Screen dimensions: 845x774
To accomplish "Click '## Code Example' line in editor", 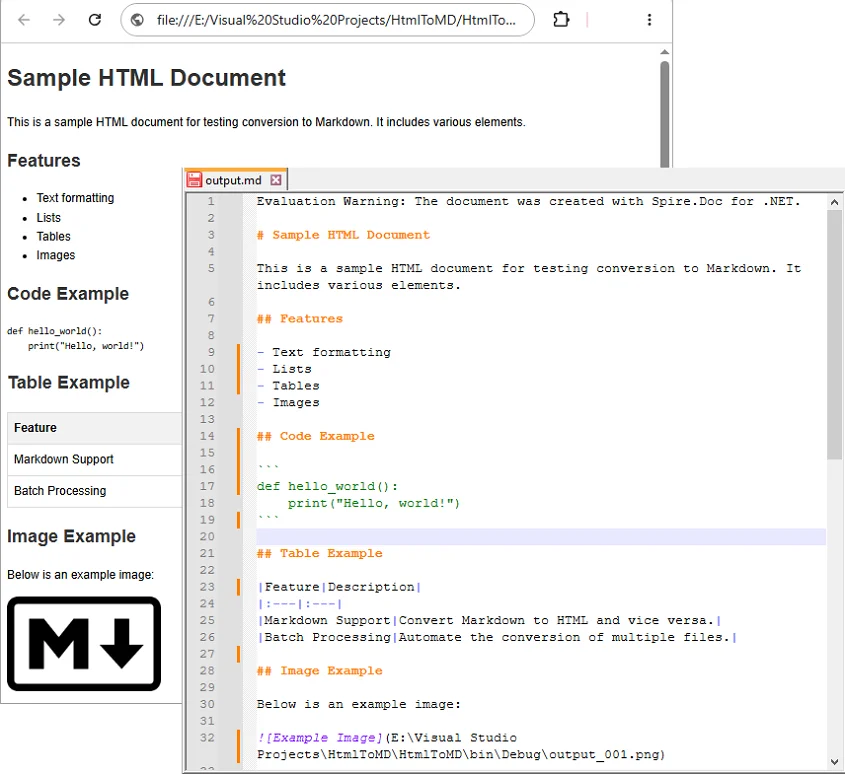I will [315, 436].
